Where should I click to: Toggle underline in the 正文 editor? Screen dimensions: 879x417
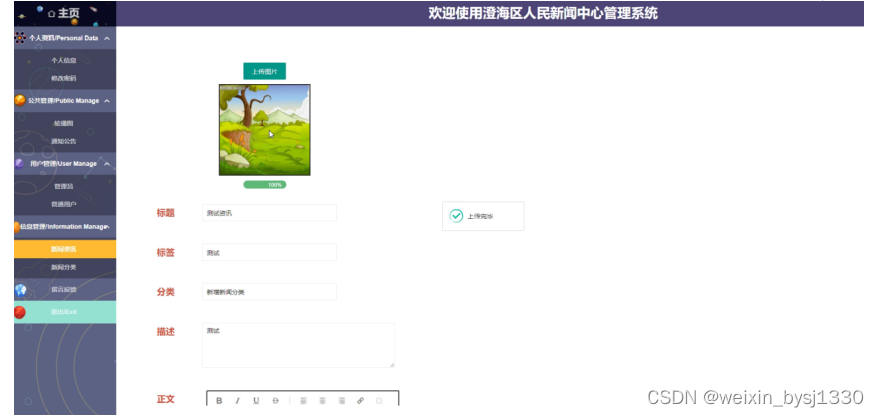click(x=256, y=401)
